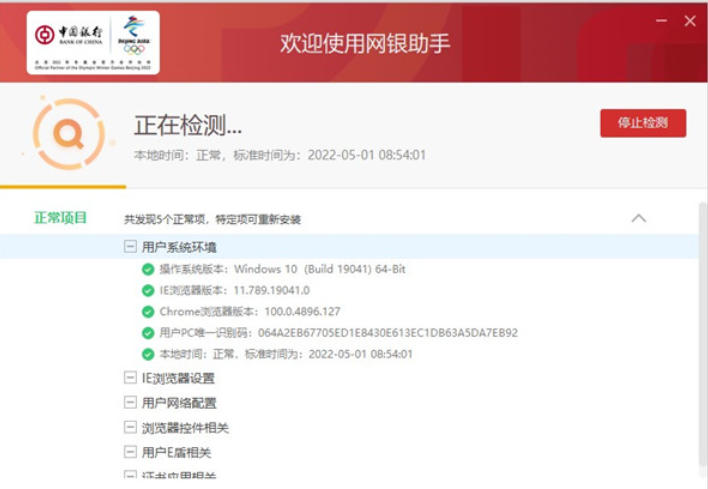Click green check beside Chrome浏览器版本
This screenshot has width=708, height=489.
coord(148,311)
